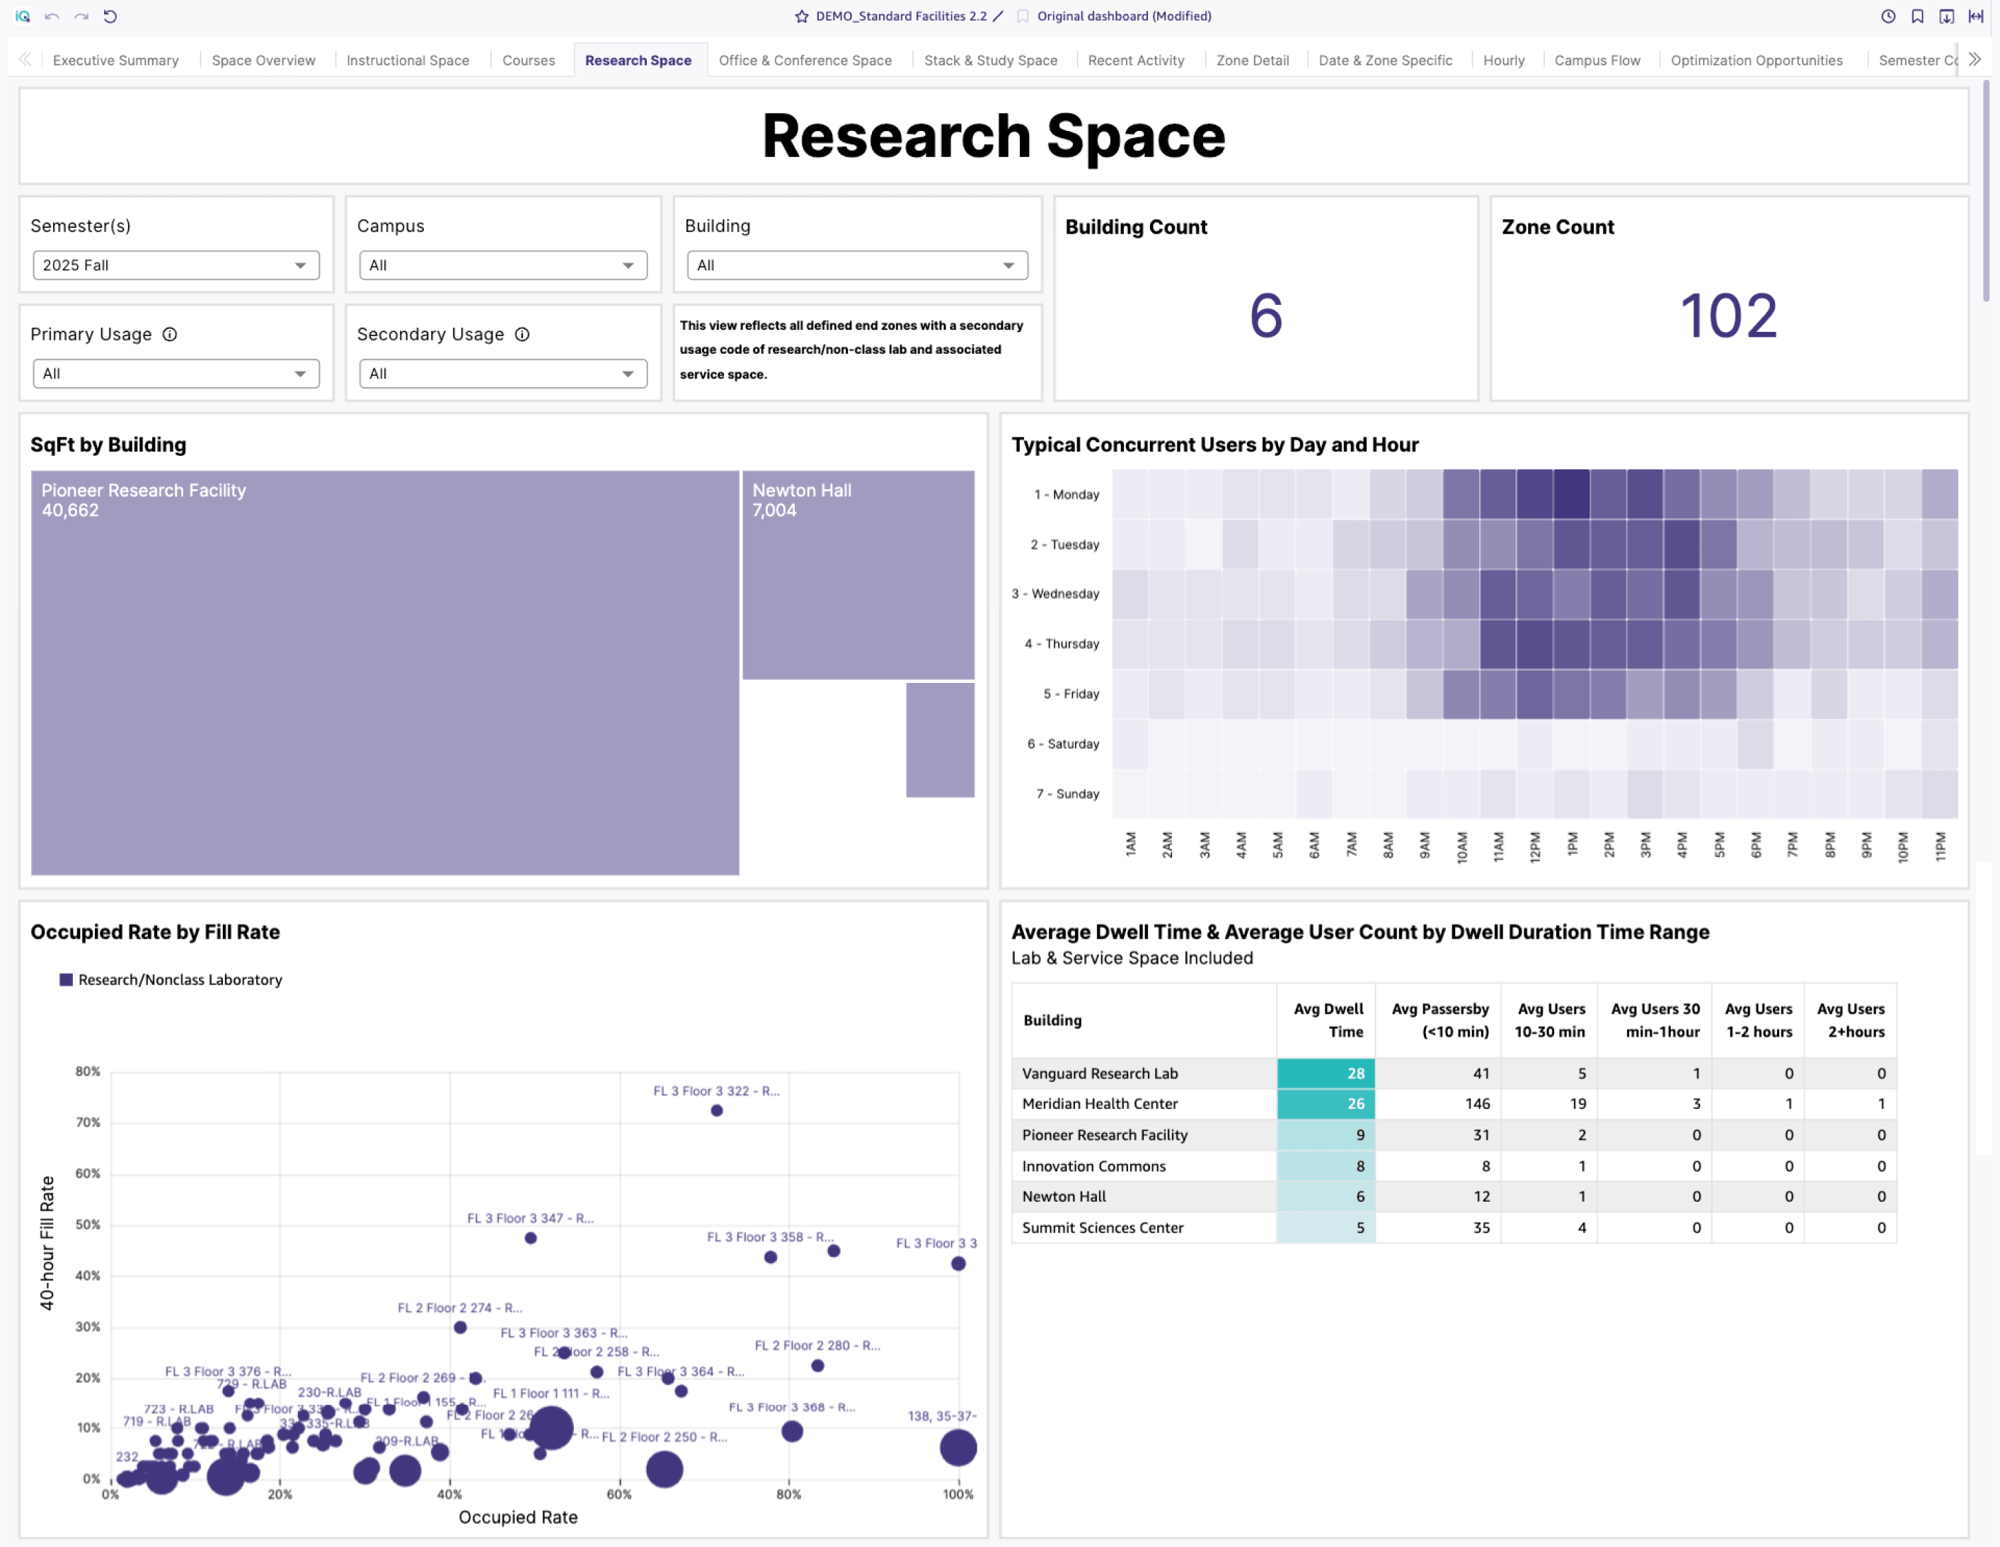
Task: Select the Pioneer Research Facility treemap block
Action: pyautogui.click(x=385, y=670)
